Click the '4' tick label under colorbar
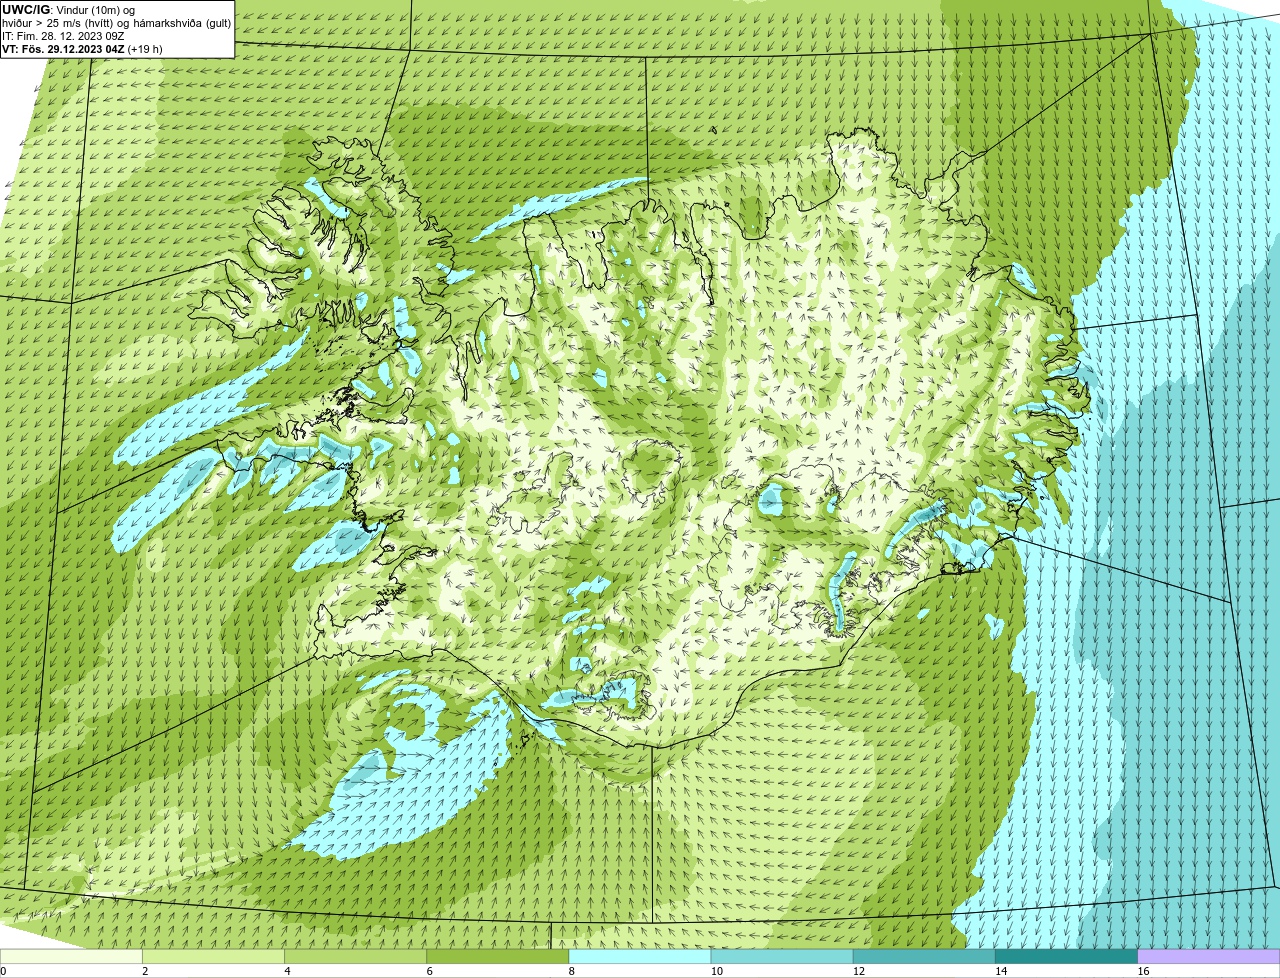The image size is (1280, 978). [x=287, y=971]
